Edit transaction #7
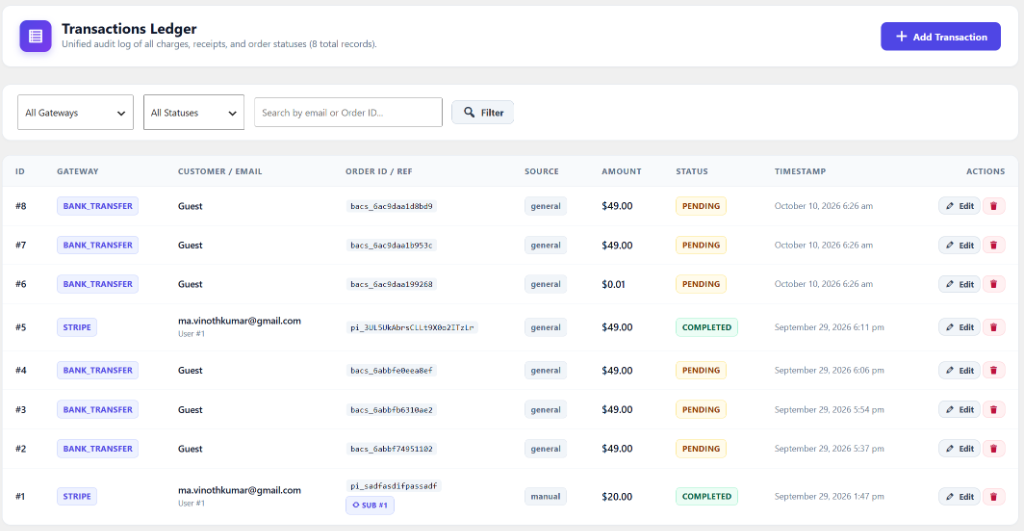 pyautogui.click(x=959, y=245)
